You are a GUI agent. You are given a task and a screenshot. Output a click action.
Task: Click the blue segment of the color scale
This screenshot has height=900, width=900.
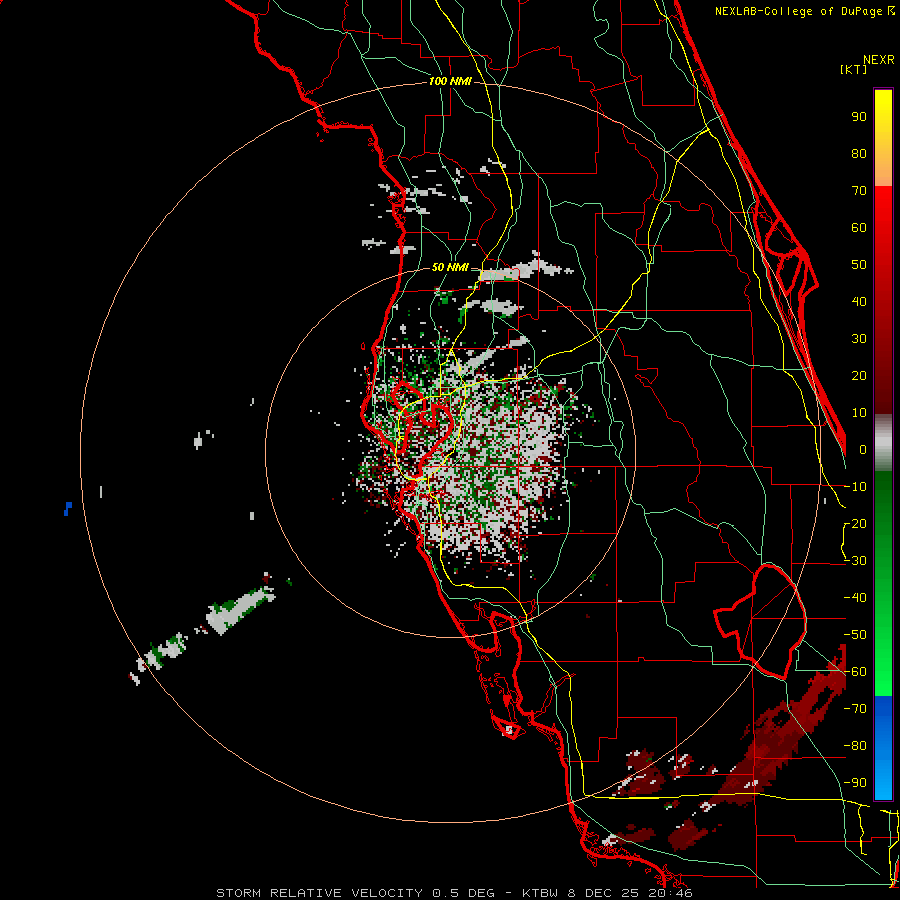coord(883,747)
